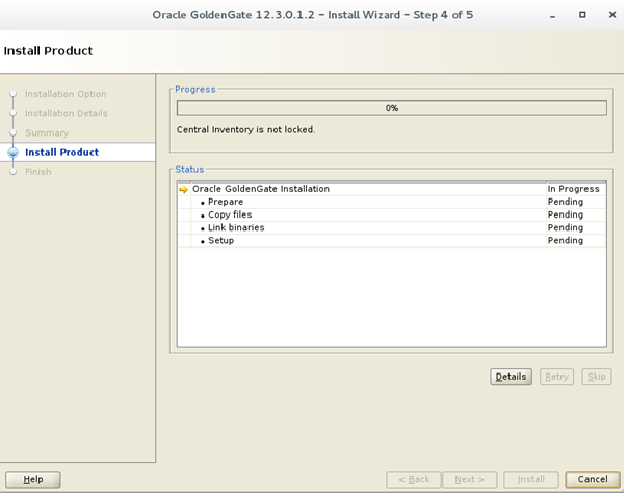Select the Prepare status row

392,202
